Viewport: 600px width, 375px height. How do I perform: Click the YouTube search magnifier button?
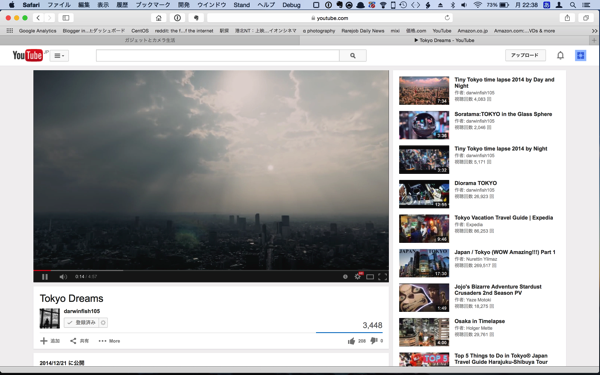(x=353, y=55)
